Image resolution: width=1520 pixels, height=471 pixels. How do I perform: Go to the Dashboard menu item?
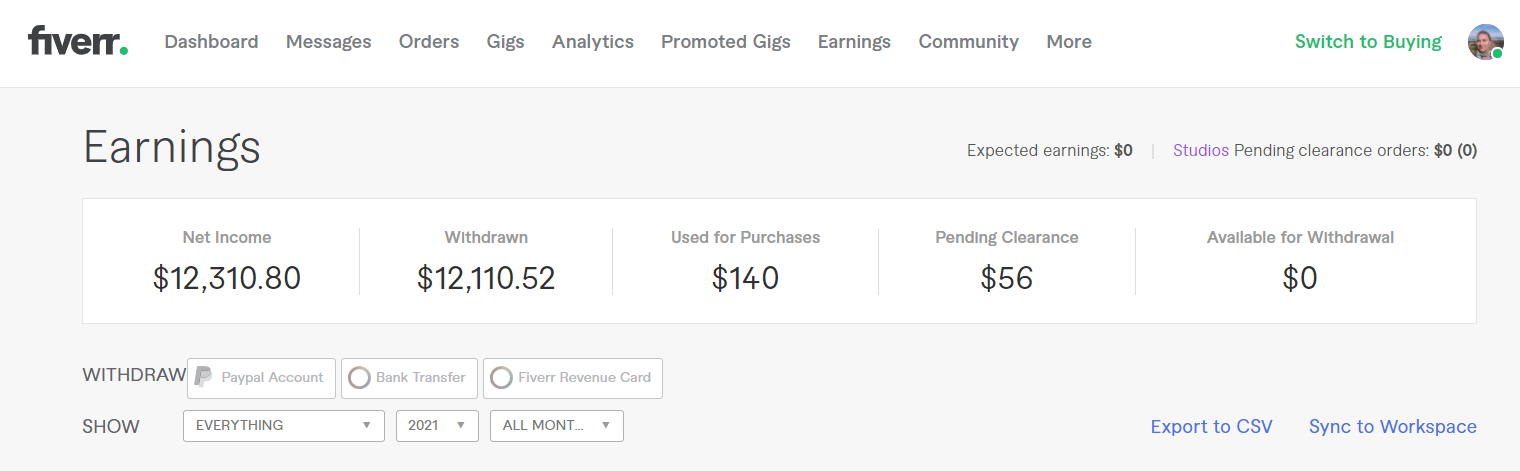click(x=211, y=42)
